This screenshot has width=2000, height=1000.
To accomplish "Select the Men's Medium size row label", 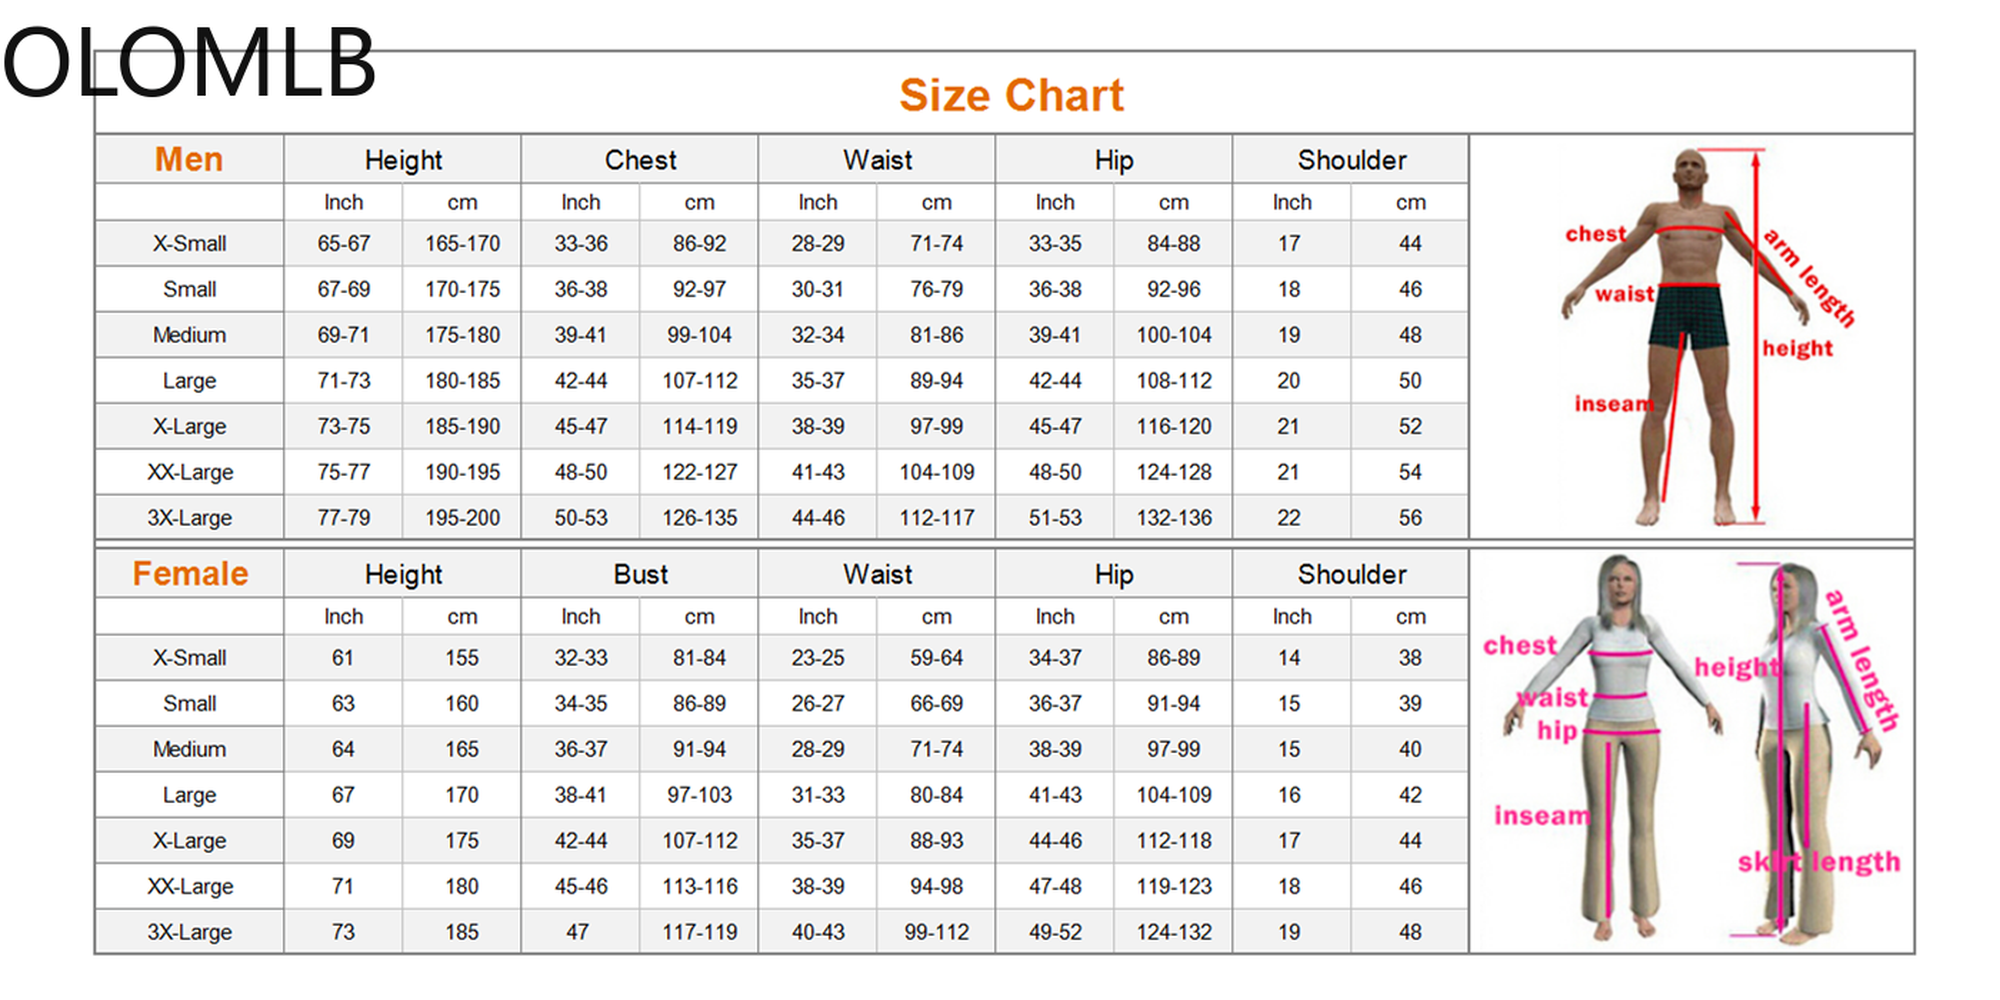I will click(189, 335).
